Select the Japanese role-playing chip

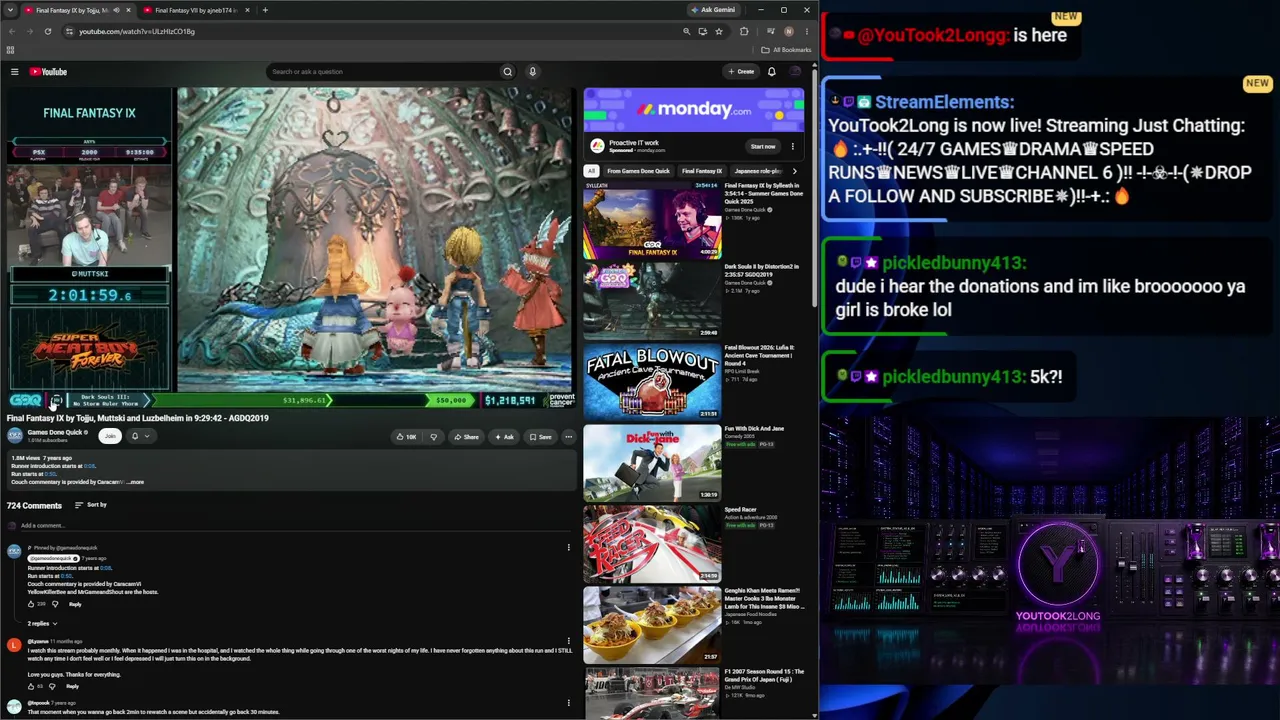(758, 171)
